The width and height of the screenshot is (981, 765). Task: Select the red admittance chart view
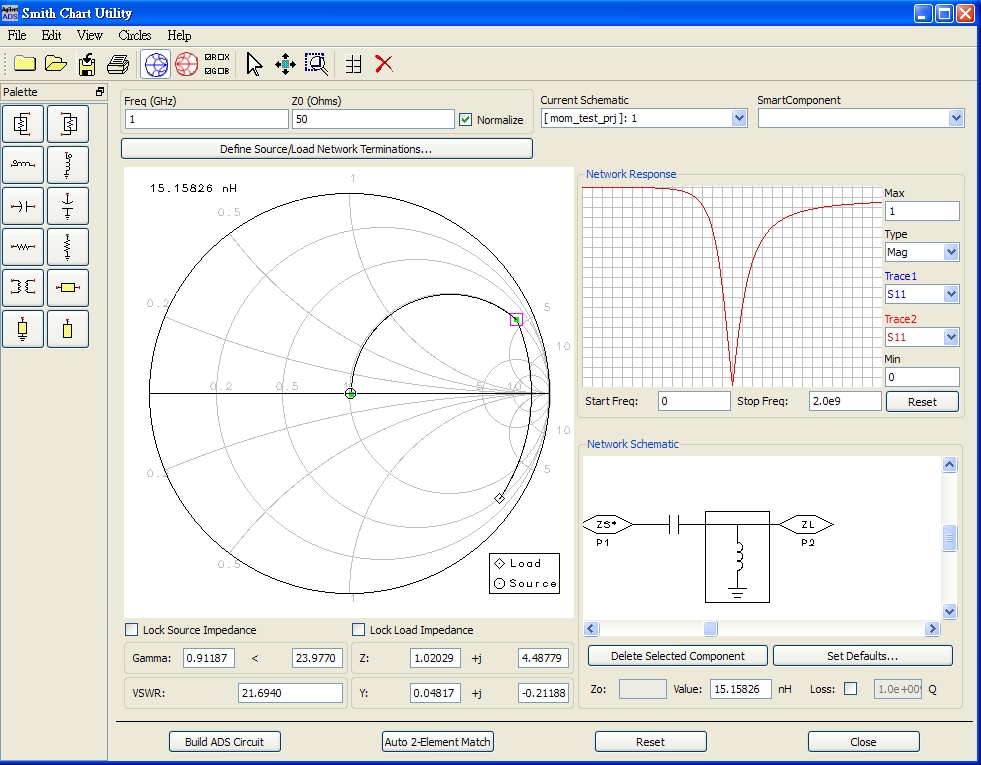point(186,64)
